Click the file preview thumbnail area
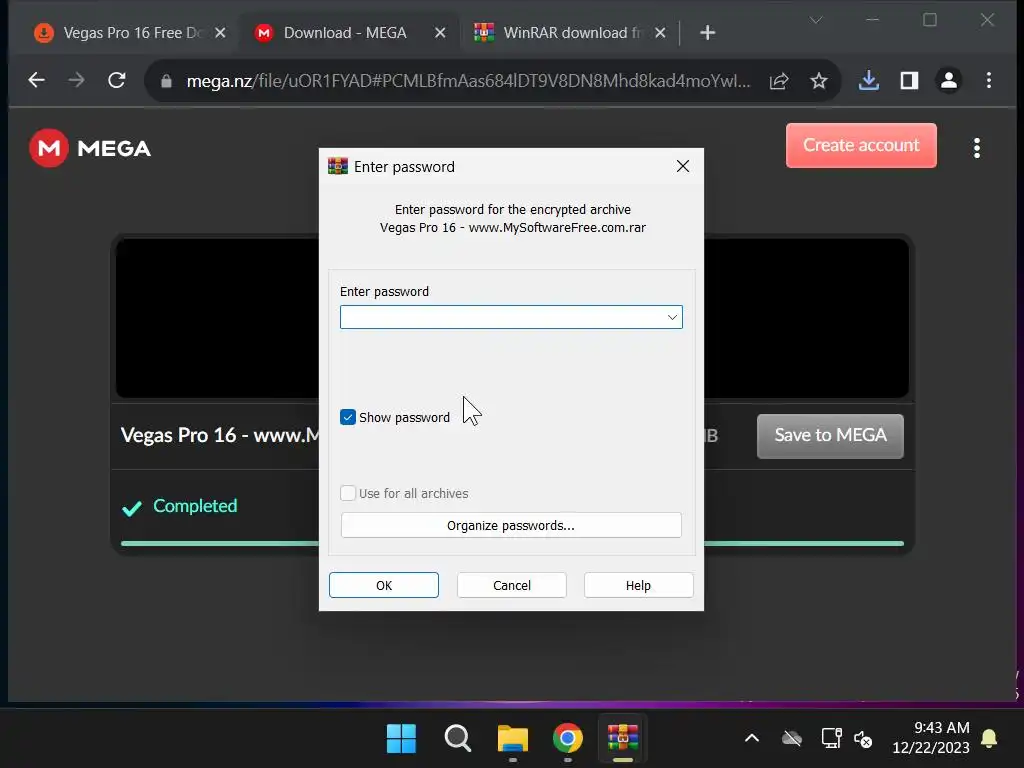 512,318
